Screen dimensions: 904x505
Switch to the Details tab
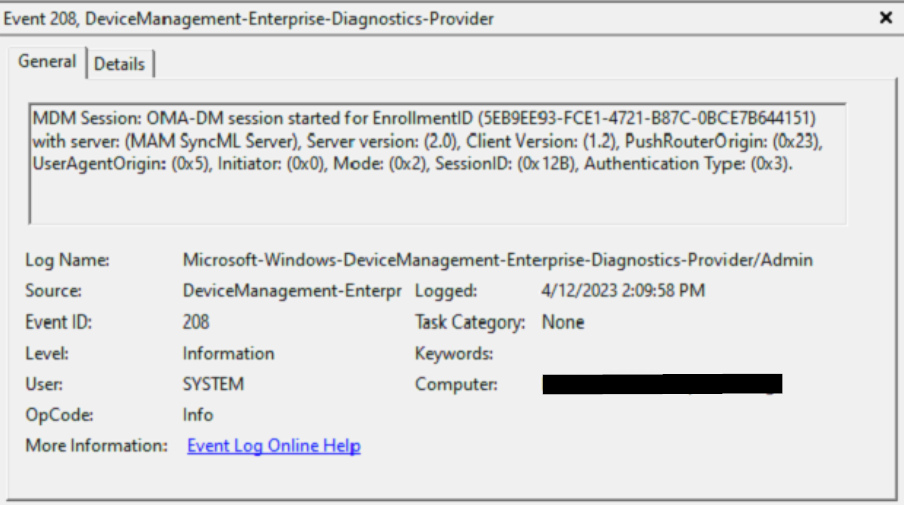tap(120, 64)
